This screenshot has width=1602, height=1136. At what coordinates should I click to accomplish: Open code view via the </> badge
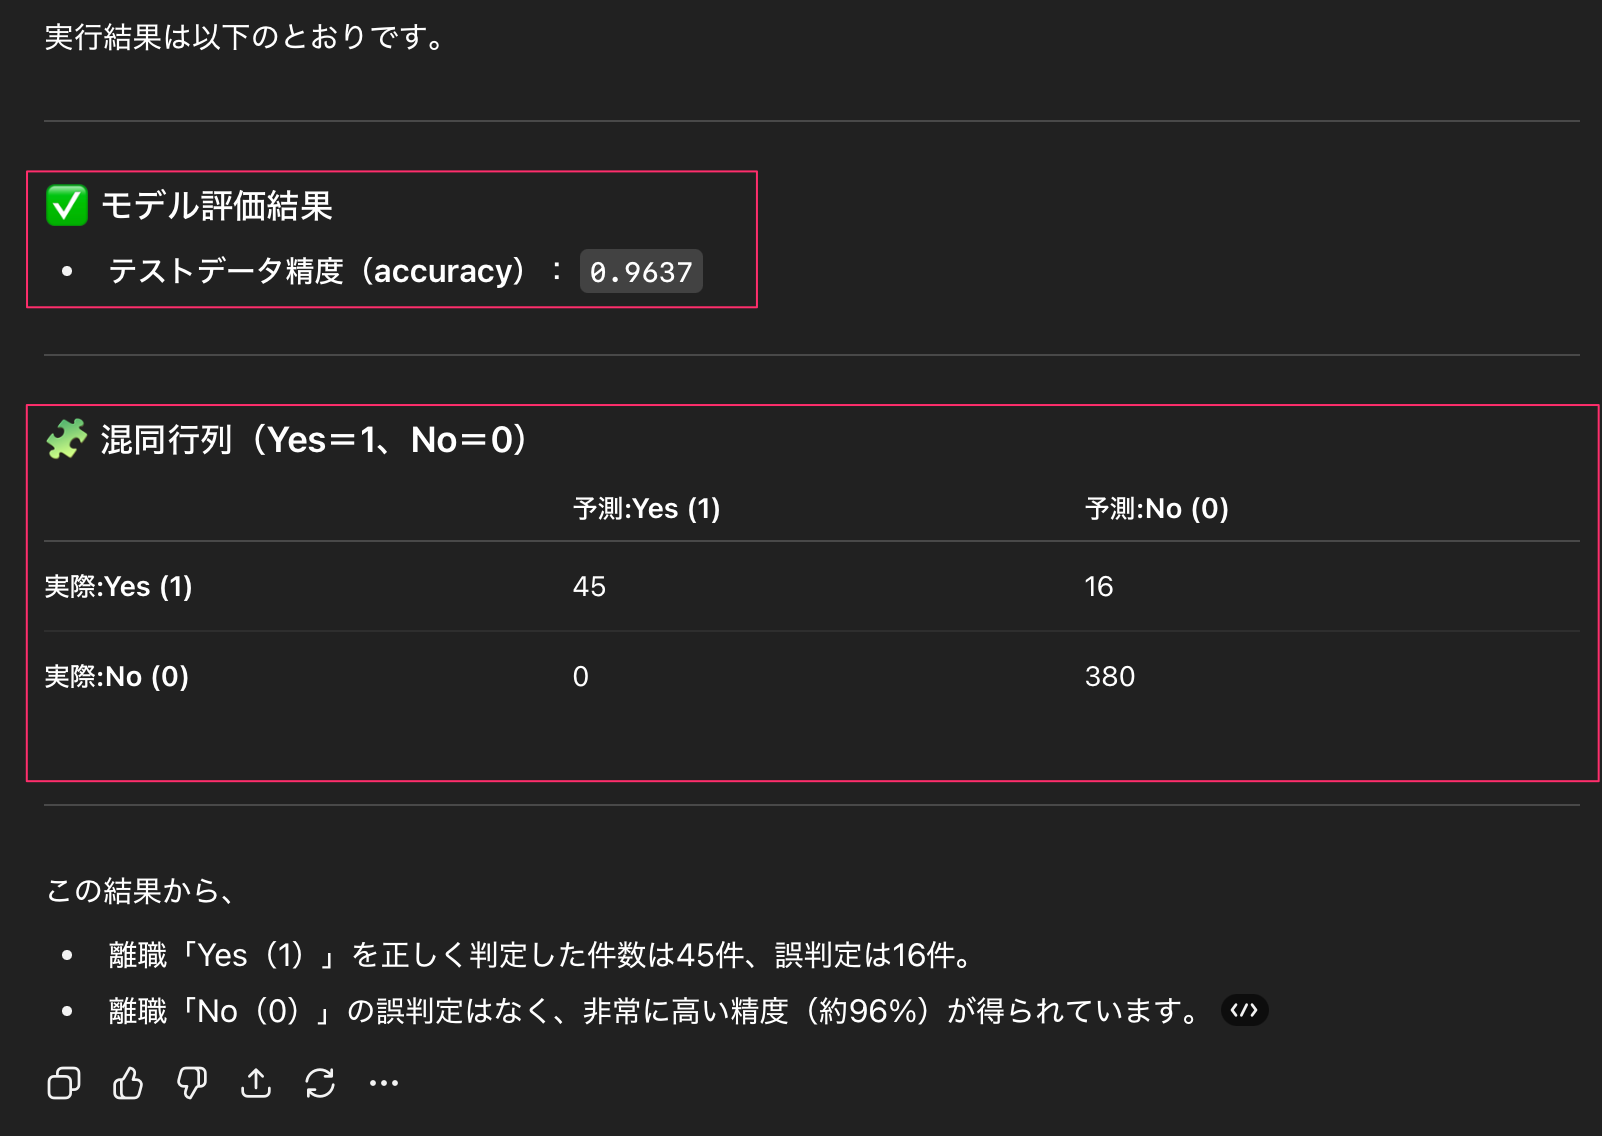point(1244,1010)
